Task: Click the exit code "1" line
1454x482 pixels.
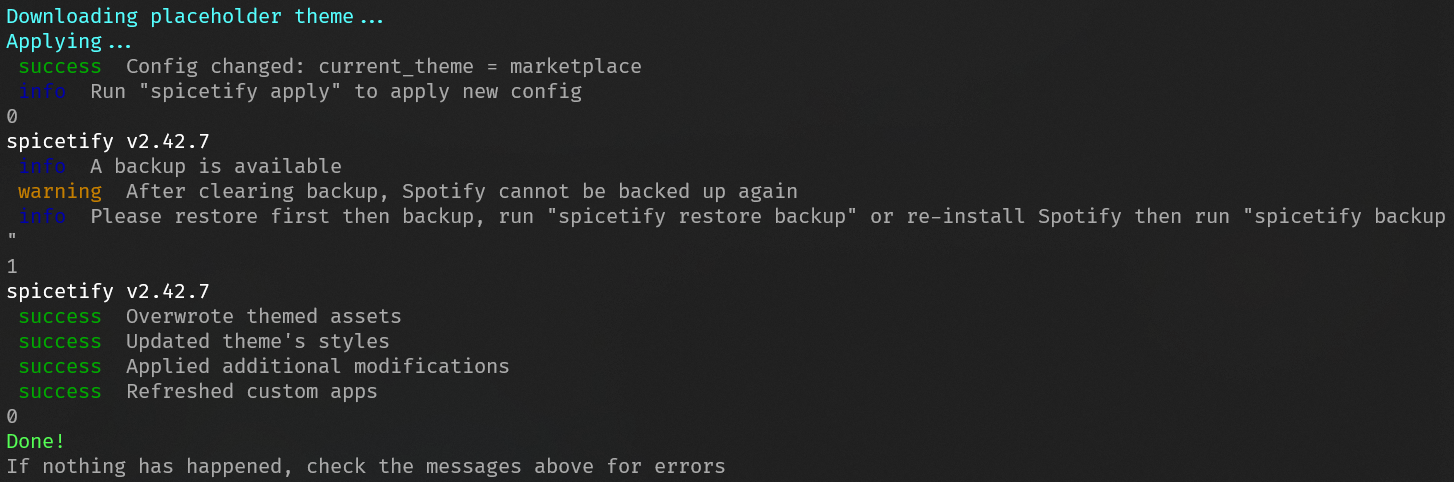Action: coord(12,267)
